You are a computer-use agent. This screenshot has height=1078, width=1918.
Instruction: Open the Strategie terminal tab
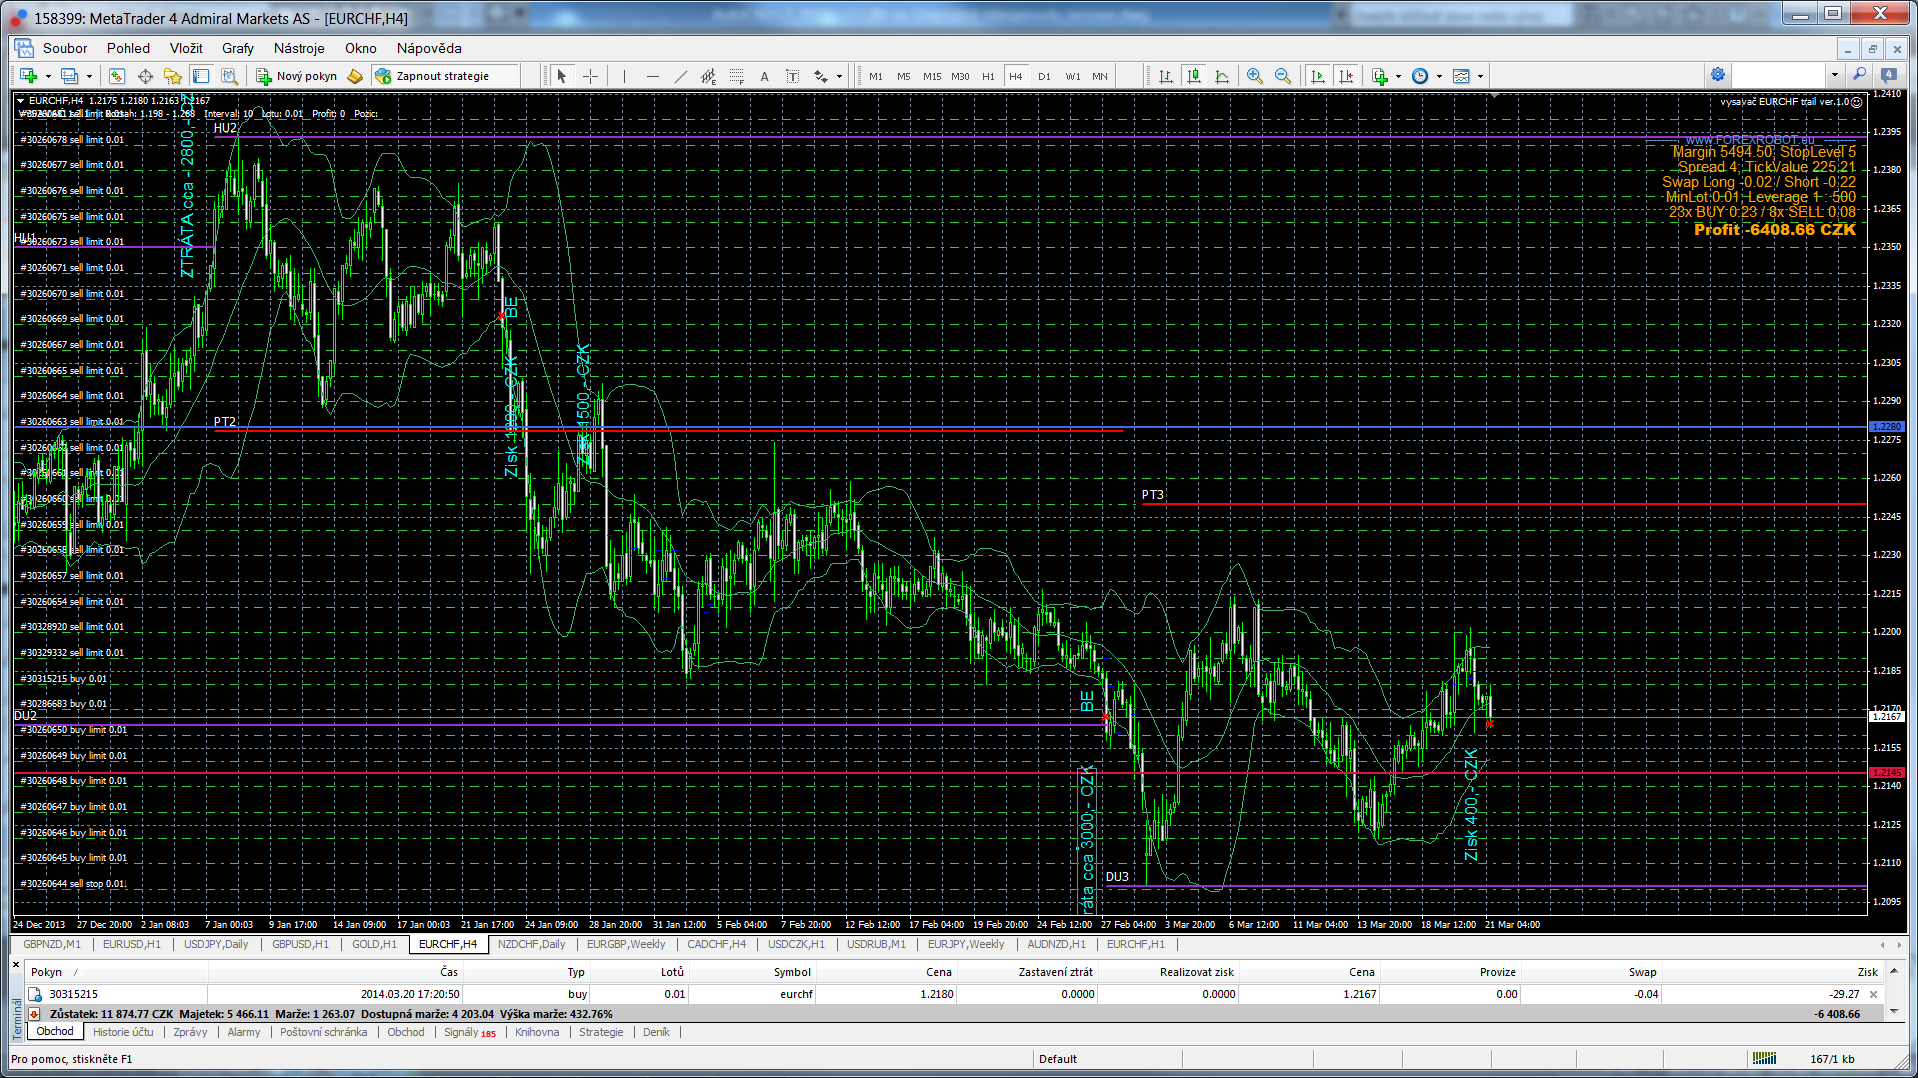coord(601,1032)
